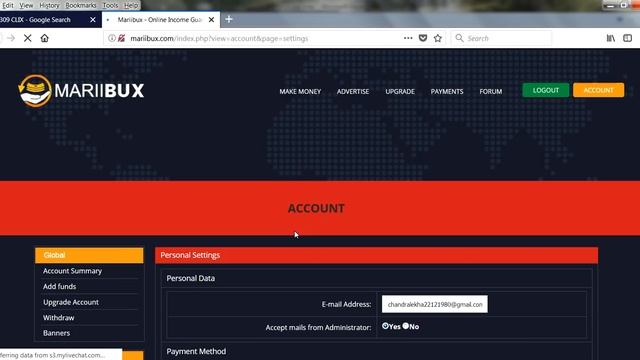Image resolution: width=640 pixels, height=360 pixels.
Task: Open Withdraw in sidebar
Action: 59,318
